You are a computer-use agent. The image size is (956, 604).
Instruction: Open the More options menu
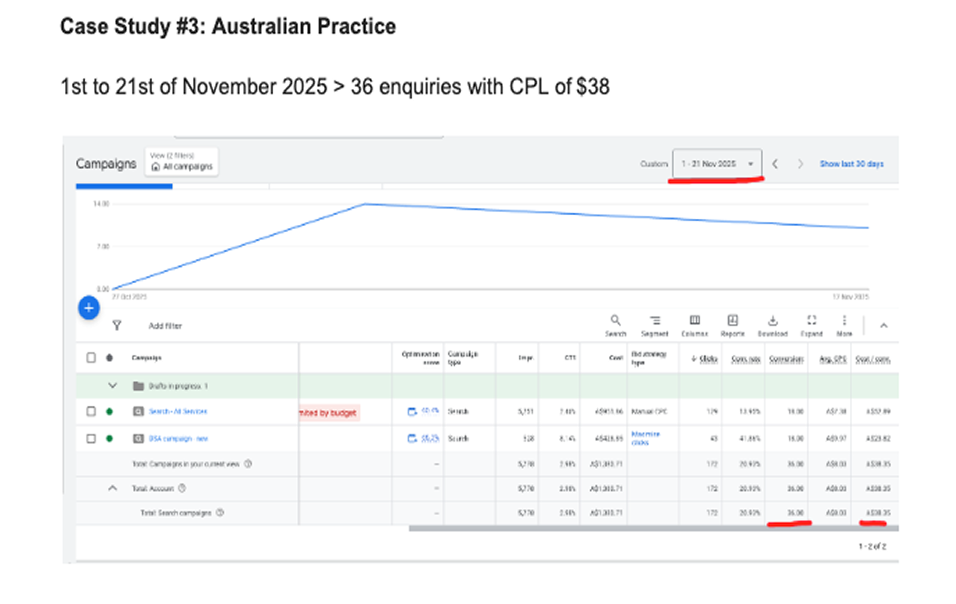[844, 325]
